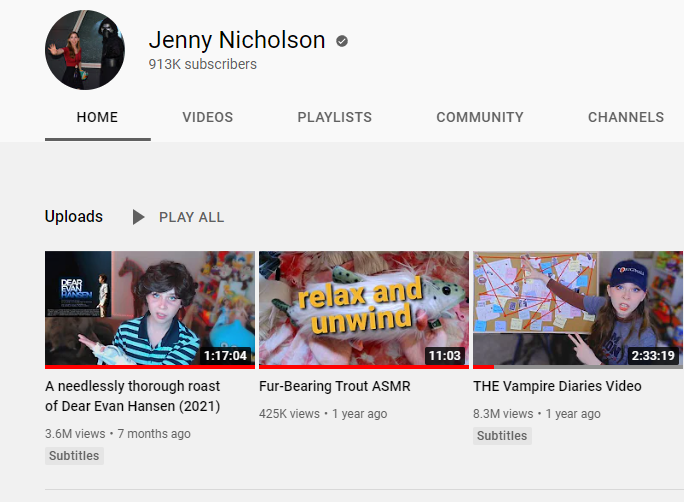This screenshot has width=684, height=502.
Task: Click the Play All triangle icon
Action: (138, 217)
